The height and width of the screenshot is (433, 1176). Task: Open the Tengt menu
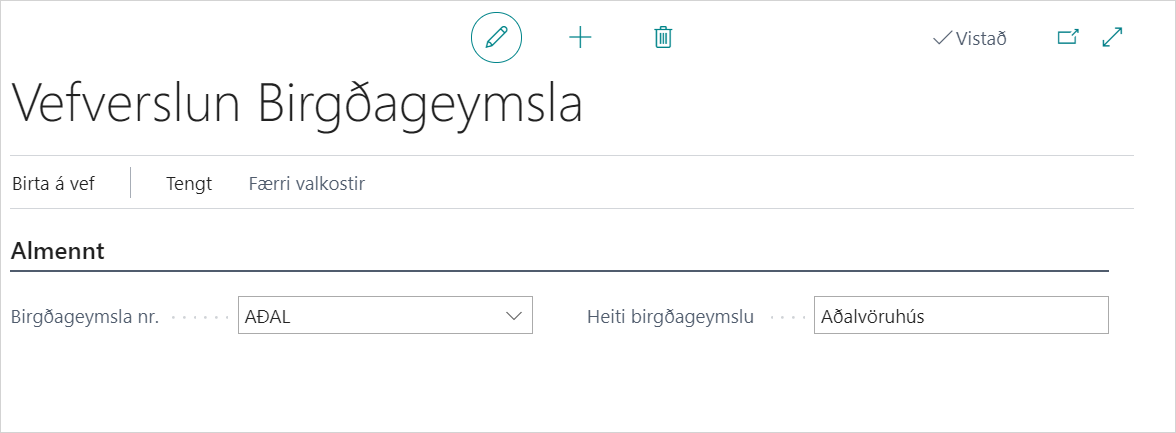(x=189, y=184)
